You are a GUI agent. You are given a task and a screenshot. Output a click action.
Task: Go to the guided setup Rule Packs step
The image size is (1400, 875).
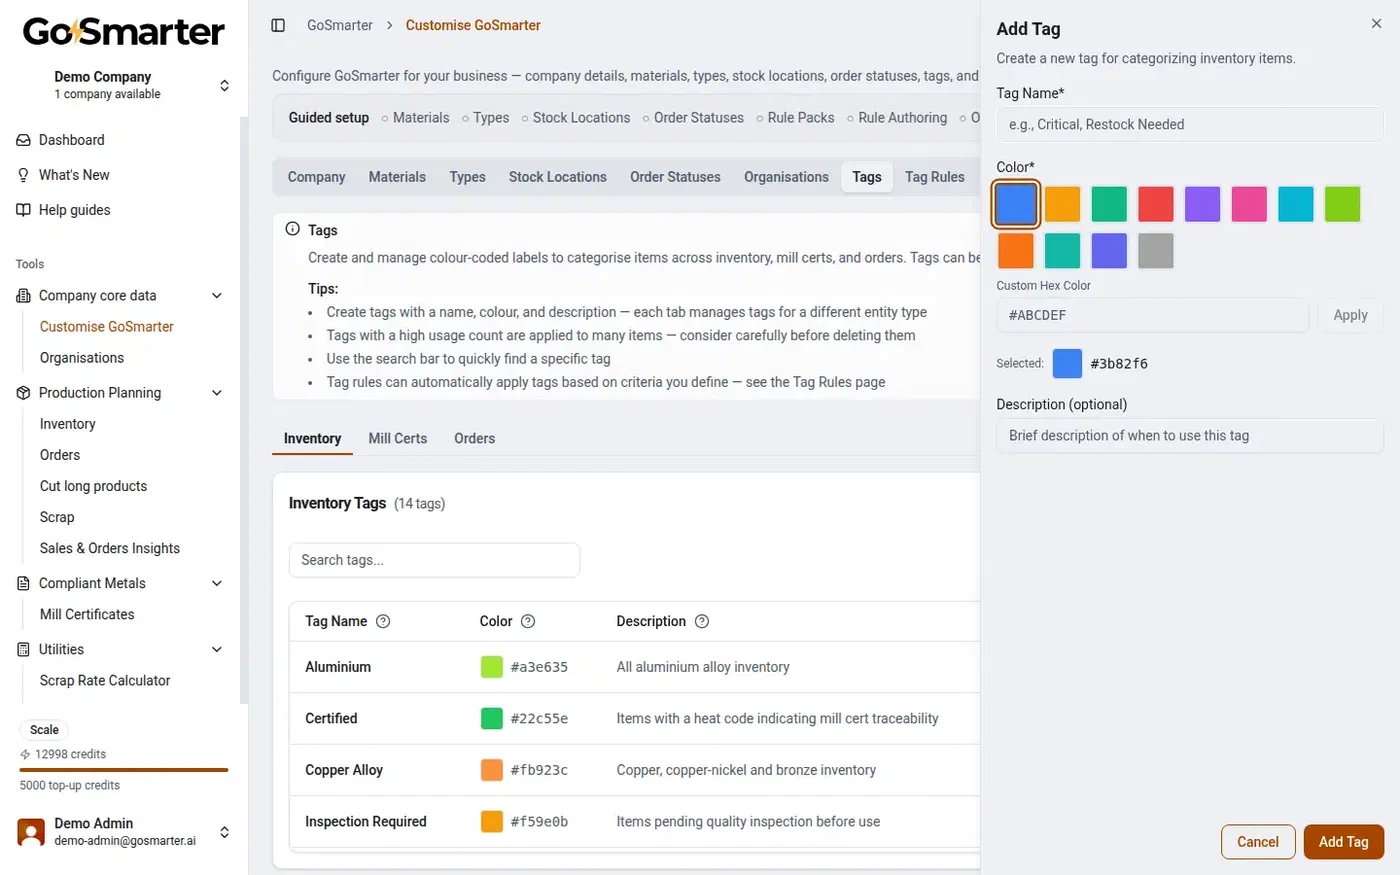point(795,118)
